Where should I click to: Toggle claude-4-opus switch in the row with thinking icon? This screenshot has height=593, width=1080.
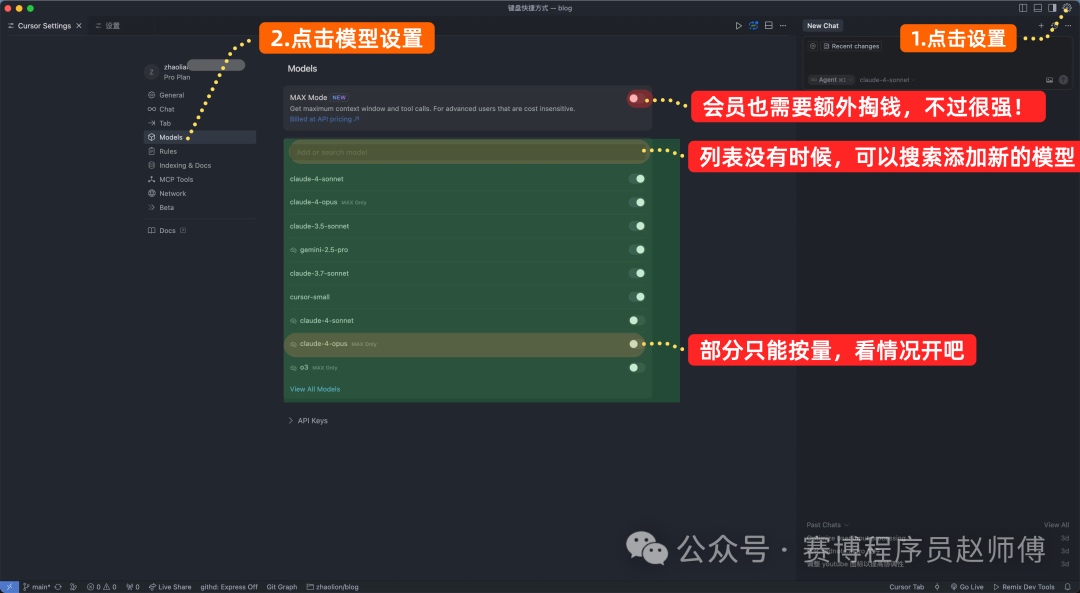tap(636, 344)
